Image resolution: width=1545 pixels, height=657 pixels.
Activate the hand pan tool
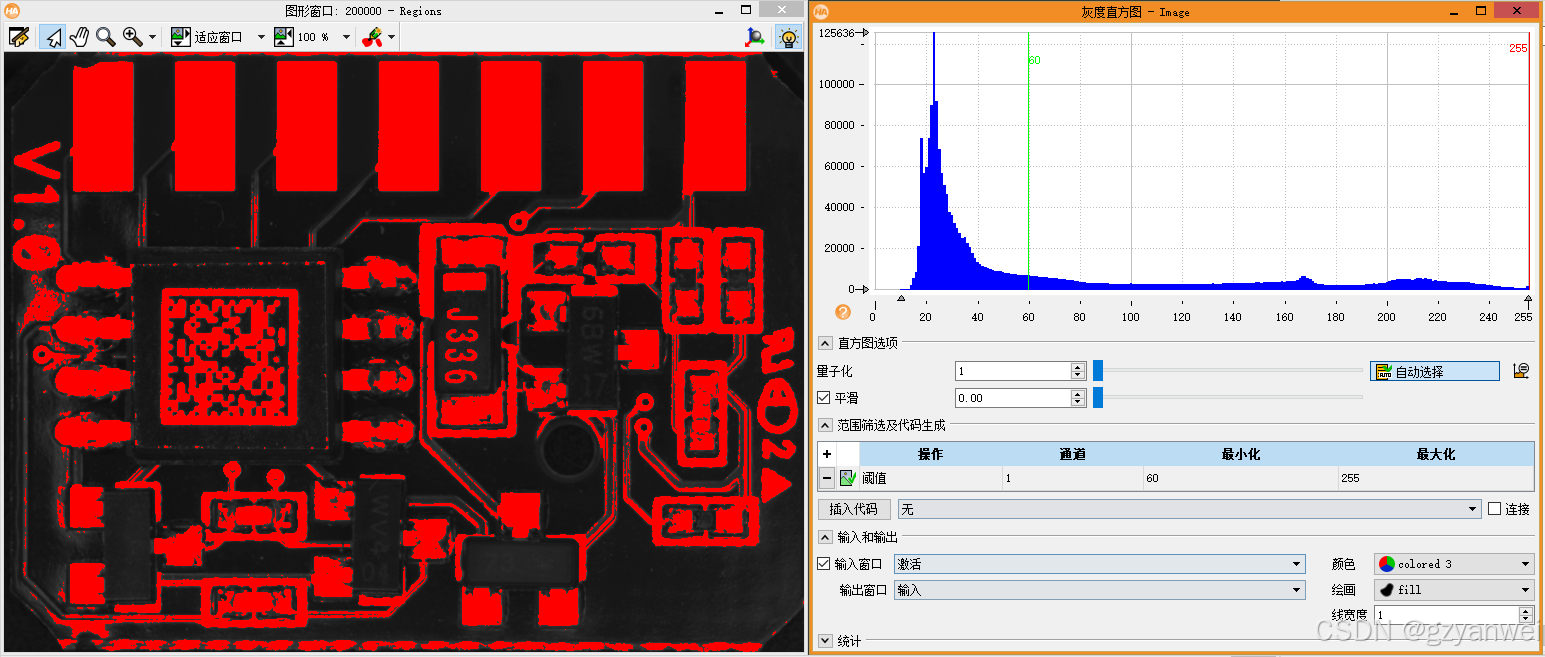79,37
